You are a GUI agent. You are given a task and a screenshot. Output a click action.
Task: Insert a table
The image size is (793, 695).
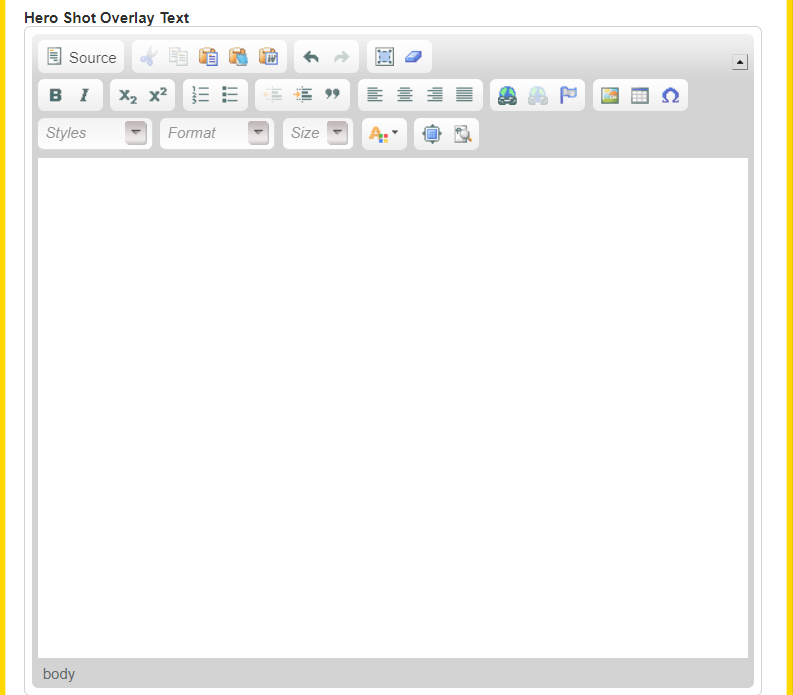[640, 95]
